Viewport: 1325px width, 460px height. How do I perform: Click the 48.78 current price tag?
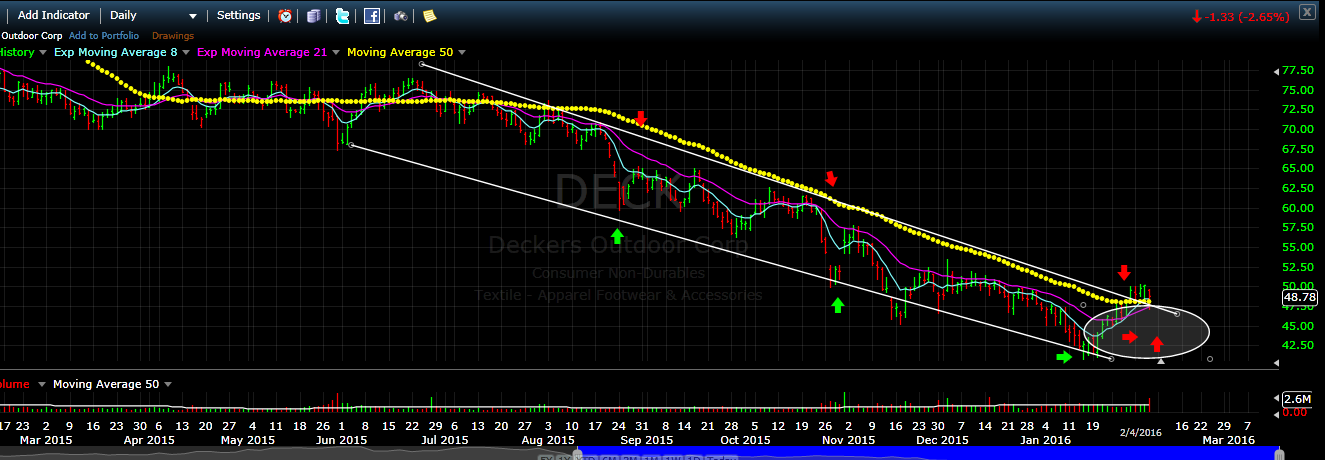(x=1299, y=297)
